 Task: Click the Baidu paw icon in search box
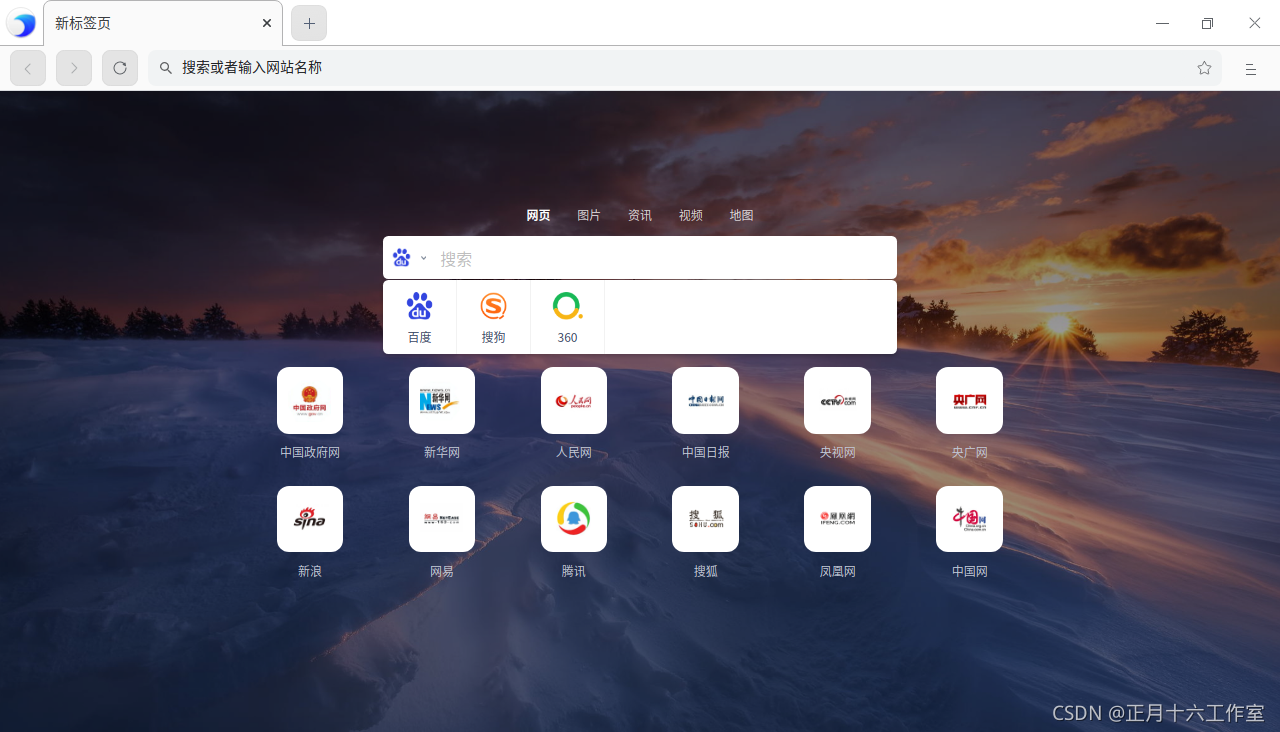coord(402,258)
